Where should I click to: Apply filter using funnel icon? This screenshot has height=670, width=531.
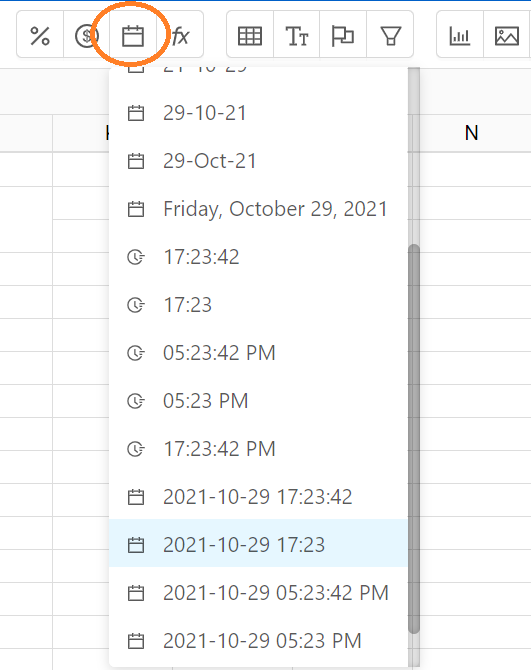click(x=390, y=35)
